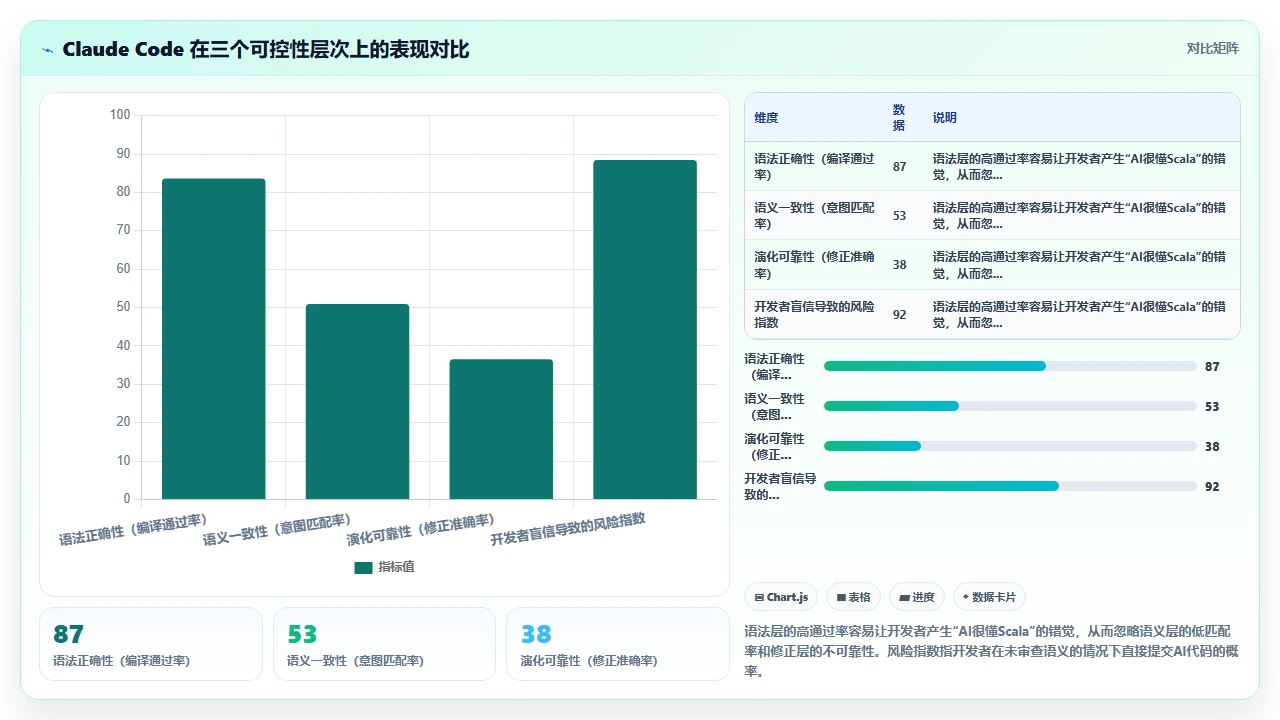Click the x-axis label 语法正确性（编译通过率）
The image size is (1280, 720).
(133, 530)
